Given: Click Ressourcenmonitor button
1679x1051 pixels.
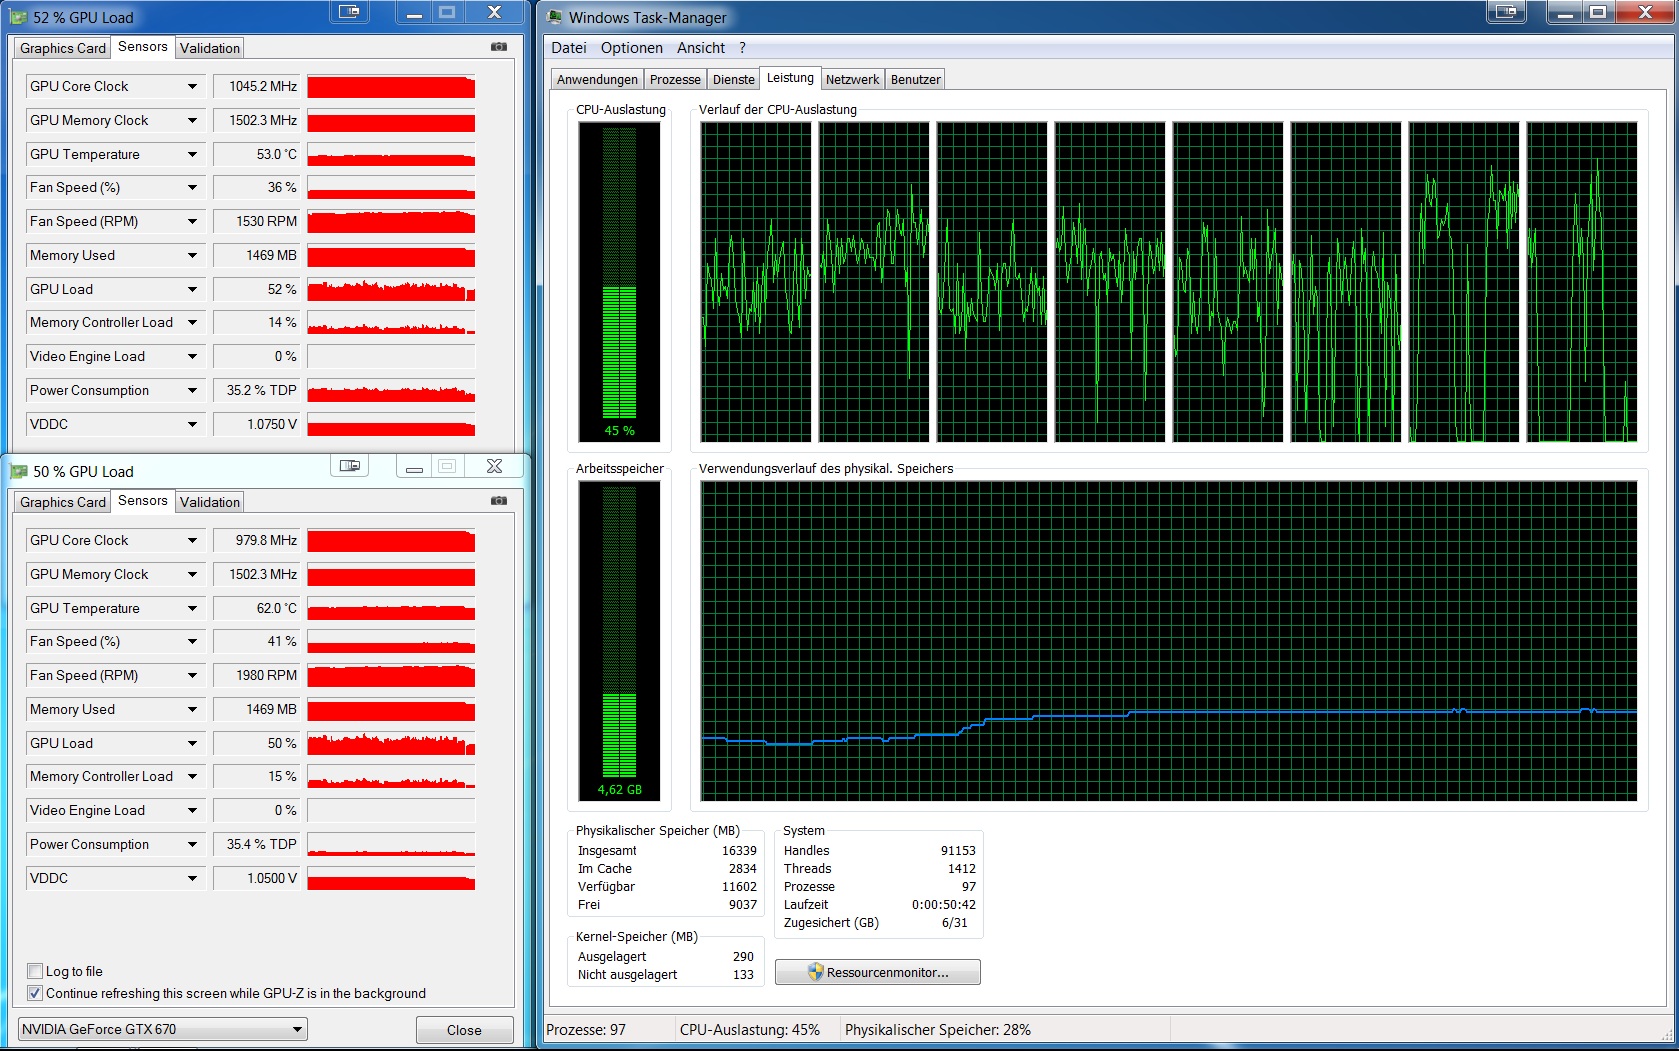Looking at the screenshot, I should [878, 972].
